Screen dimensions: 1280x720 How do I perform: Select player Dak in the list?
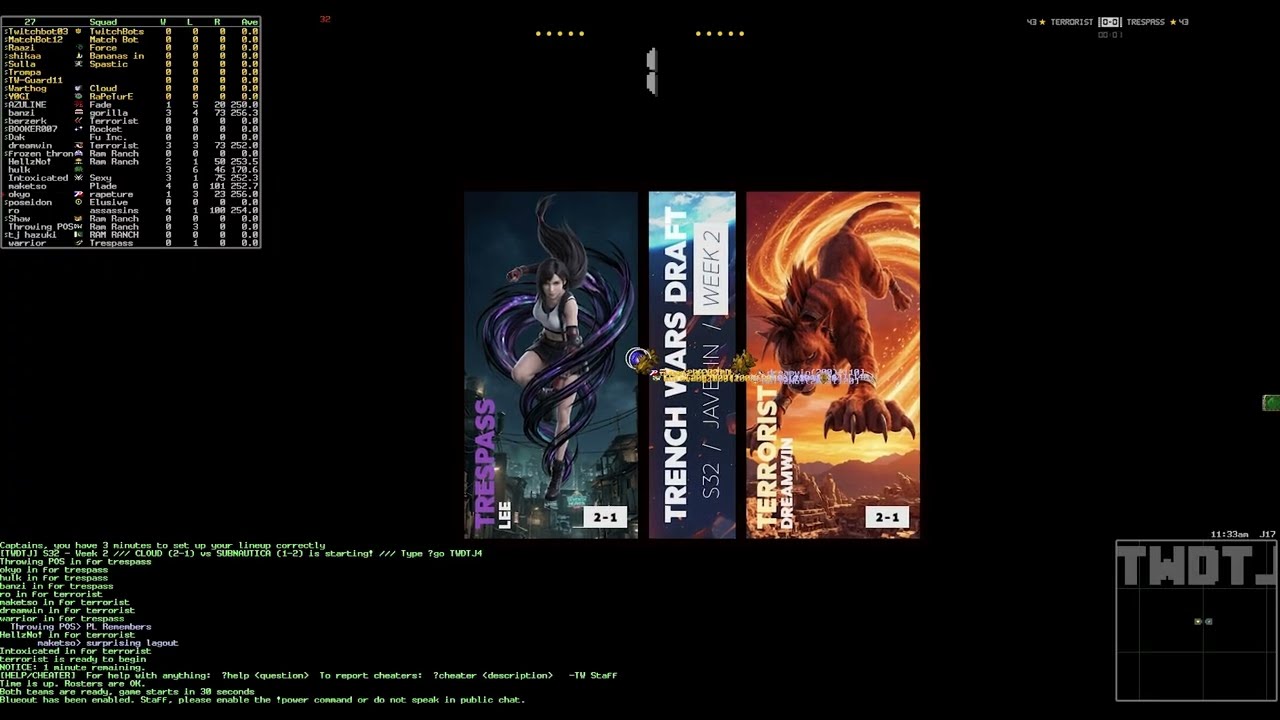15,137
